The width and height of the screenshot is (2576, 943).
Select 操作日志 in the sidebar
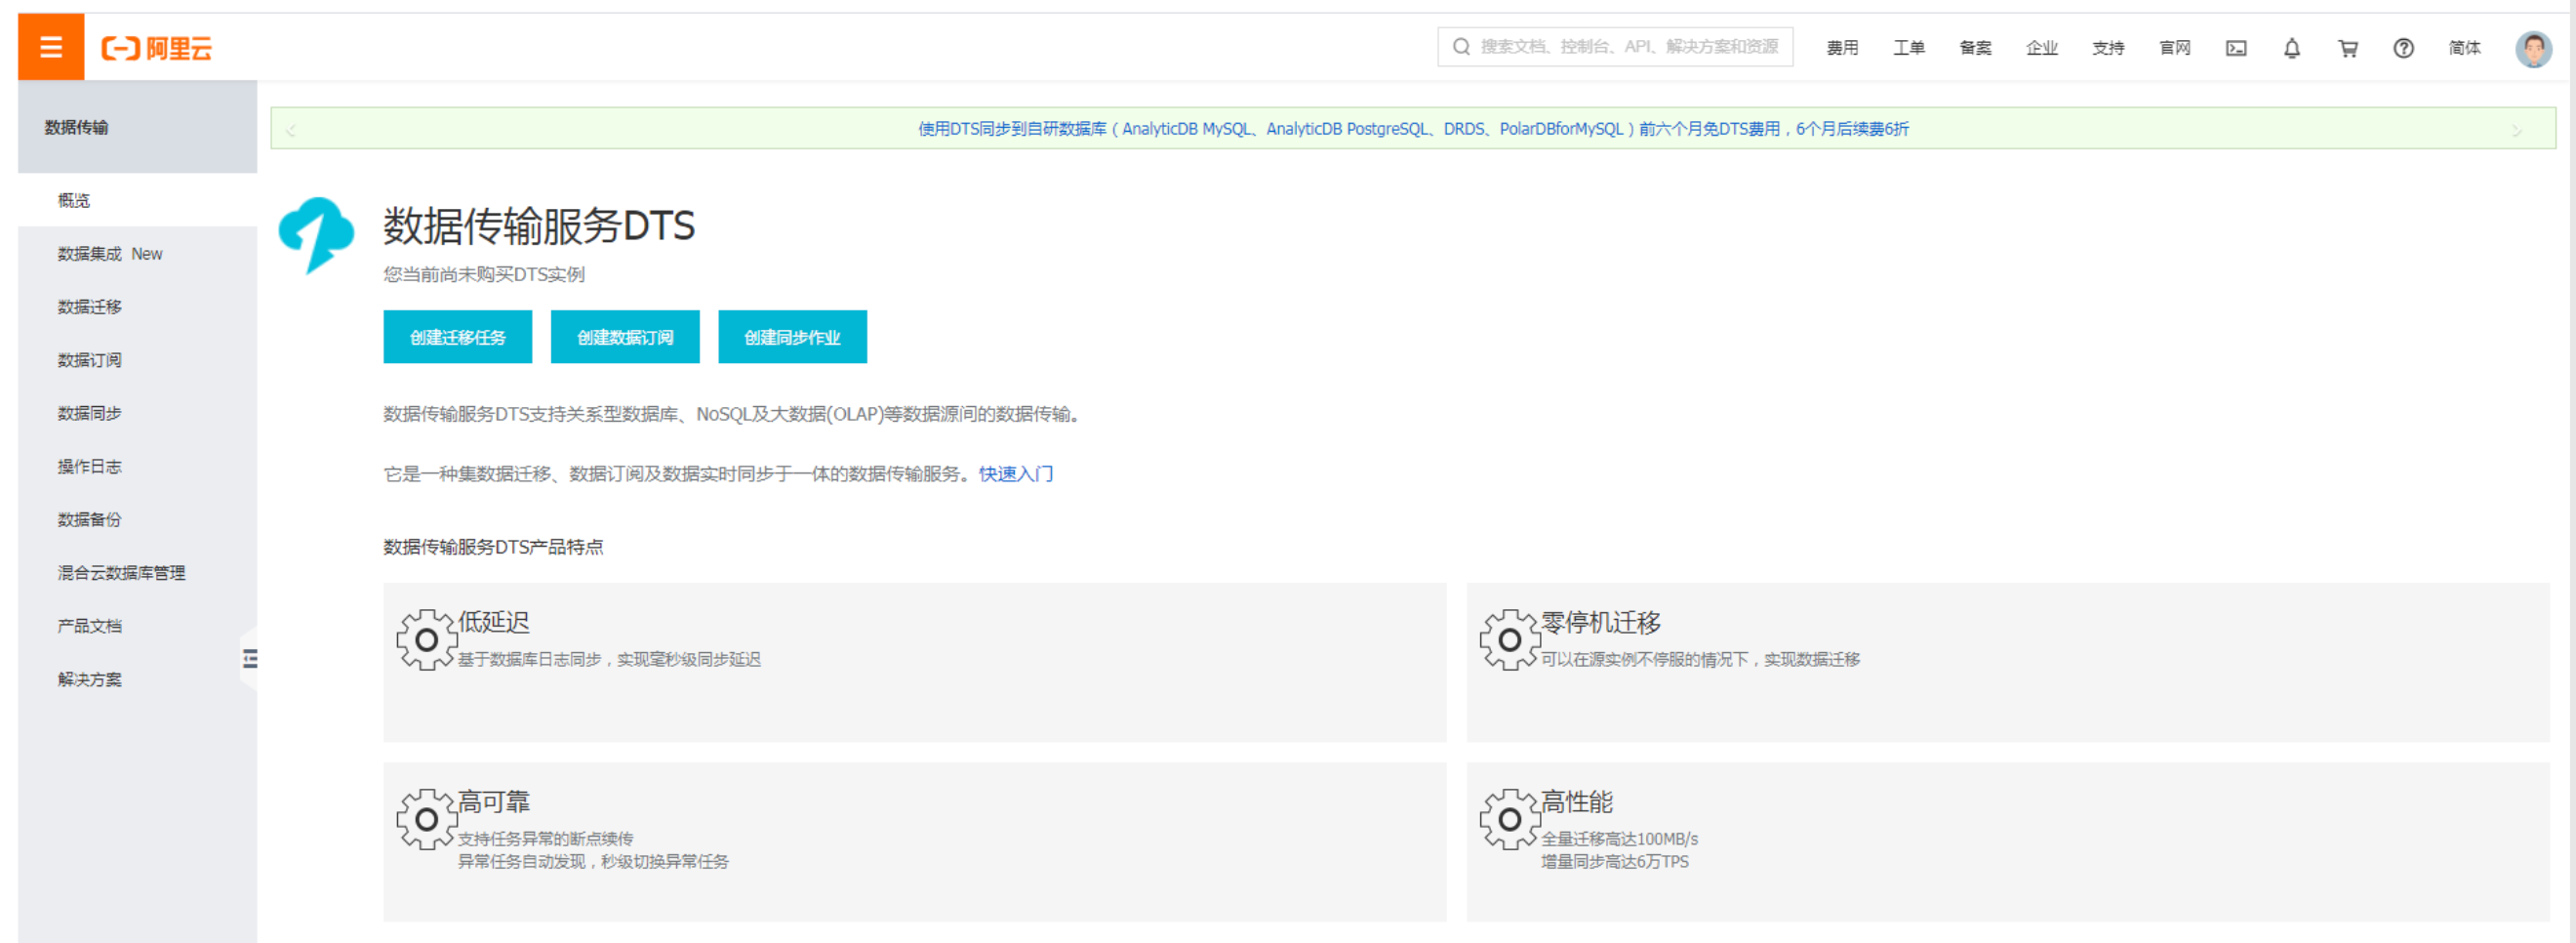coord(137,466)
